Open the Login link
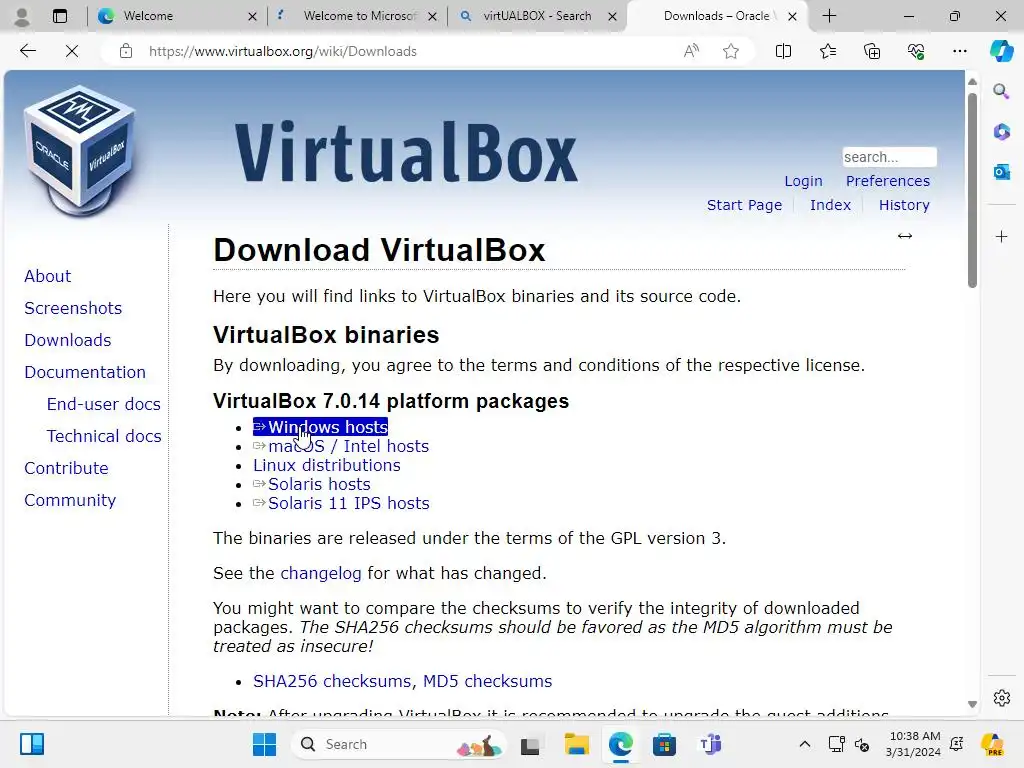 coord(803,181)
